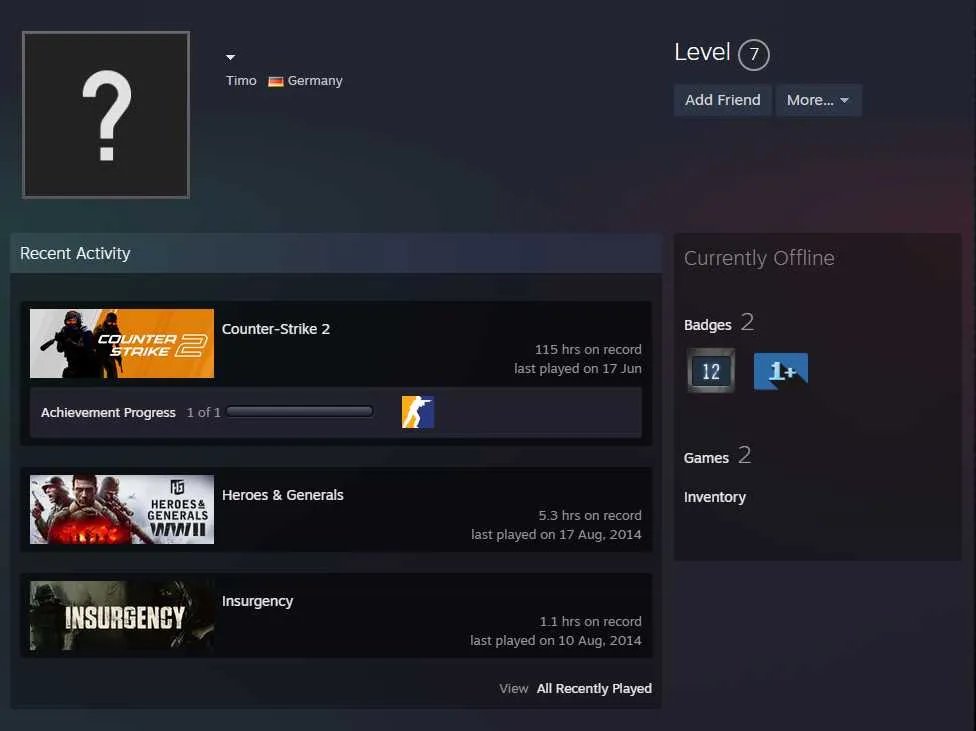Click the 'last played on 17 Jun' text

pos(578,369)
